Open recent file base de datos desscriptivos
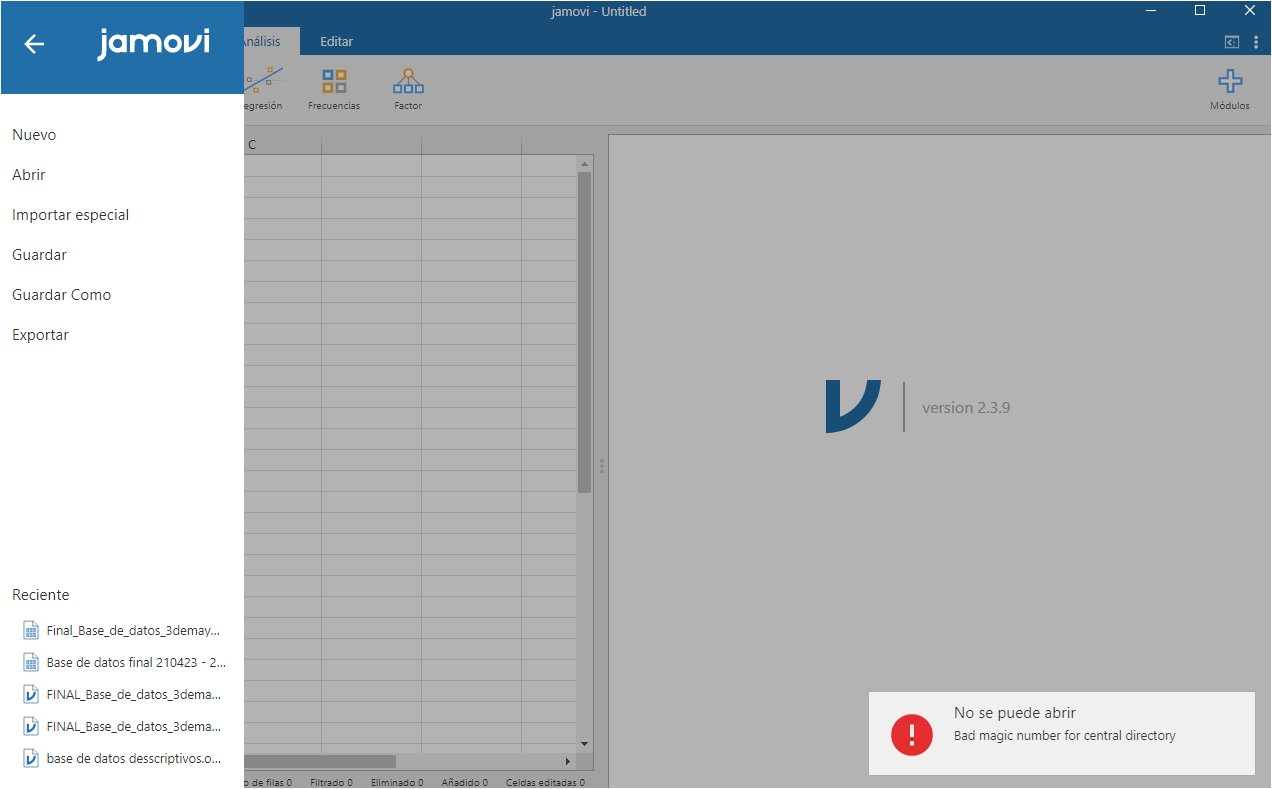Screen dimensions: 1272x789 (122, 758)
